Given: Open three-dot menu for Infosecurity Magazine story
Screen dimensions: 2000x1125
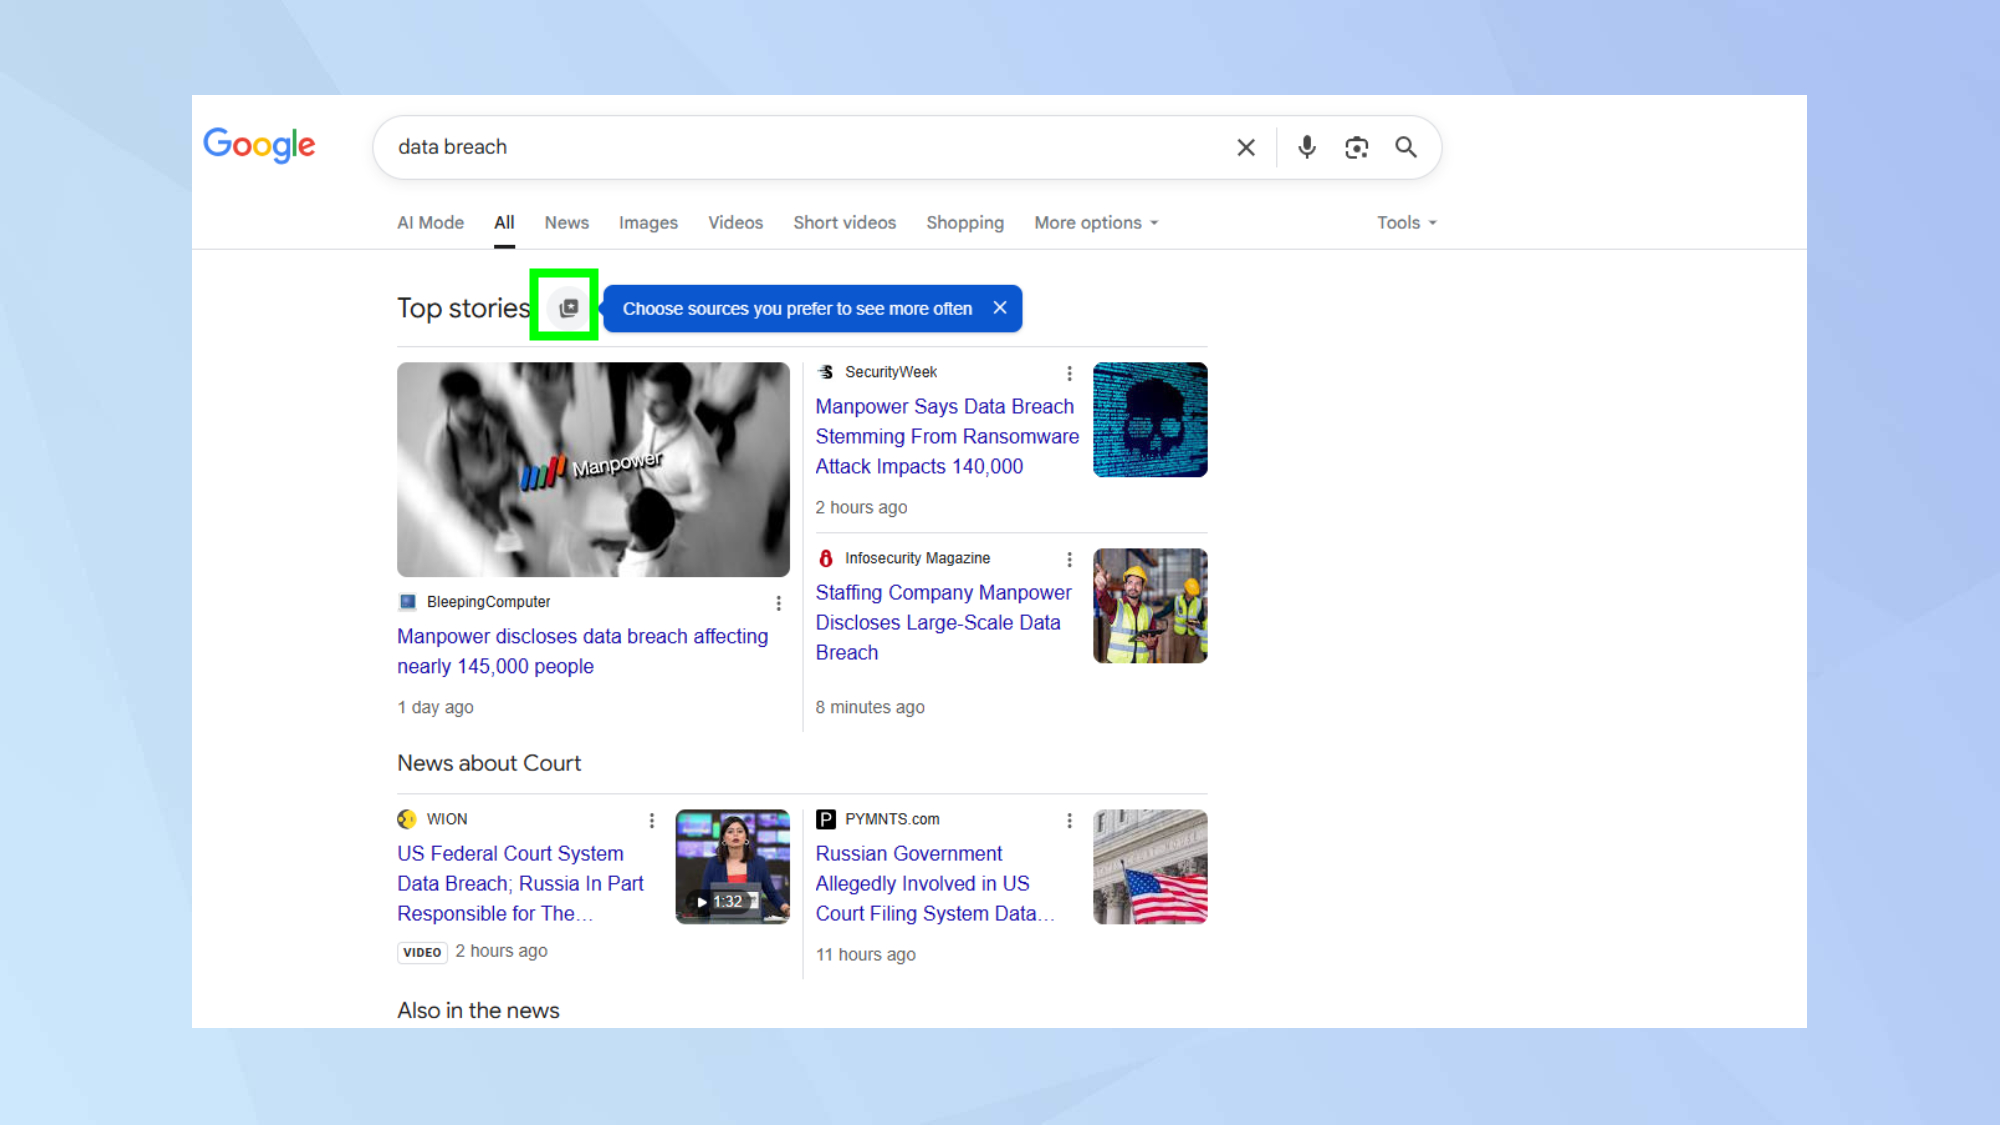Looking at the screenshot, I should [x=1069, y=559].
